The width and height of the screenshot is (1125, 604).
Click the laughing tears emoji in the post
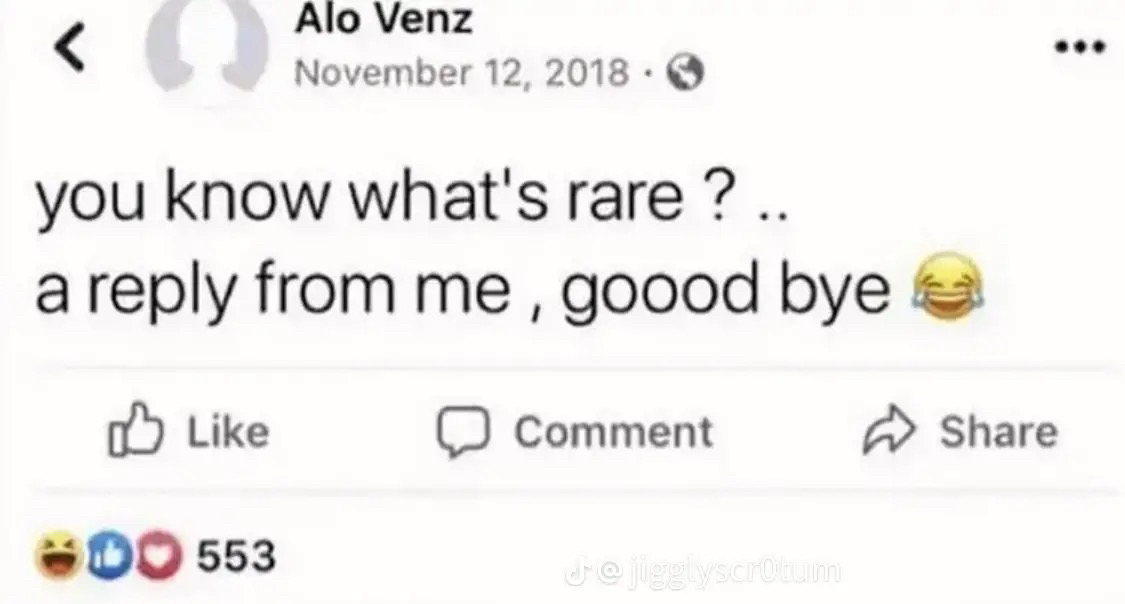(x=947, y=287)
